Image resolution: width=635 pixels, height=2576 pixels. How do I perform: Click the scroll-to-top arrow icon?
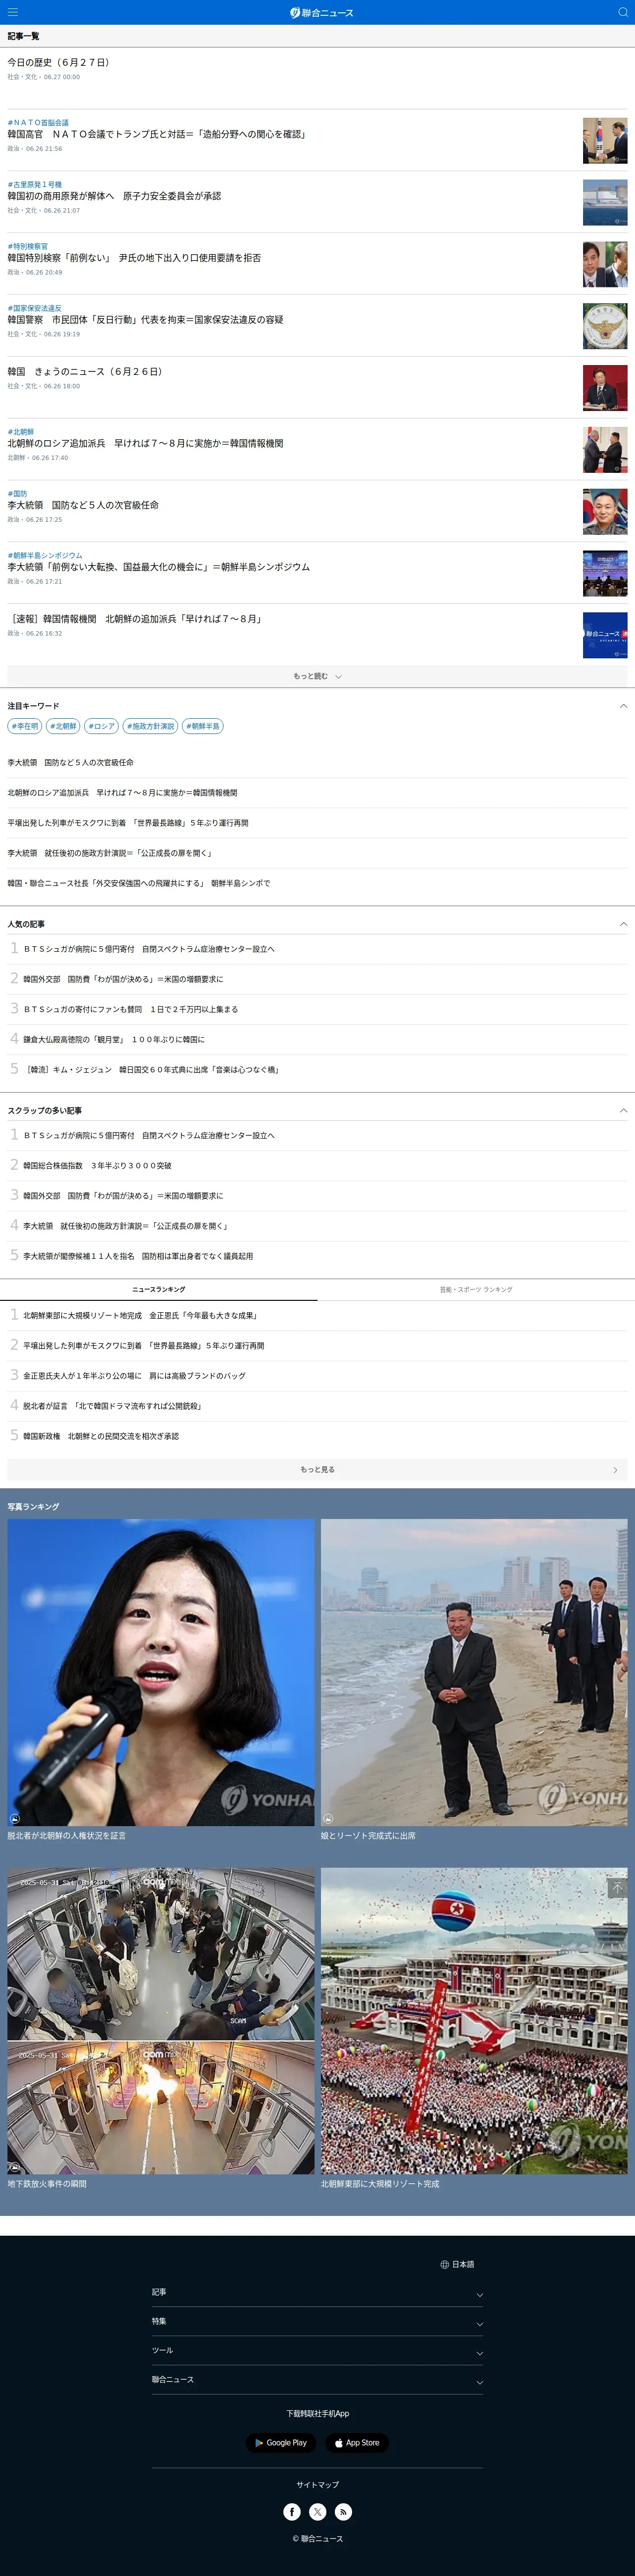pyautogui.click(x=617, y=1888)
